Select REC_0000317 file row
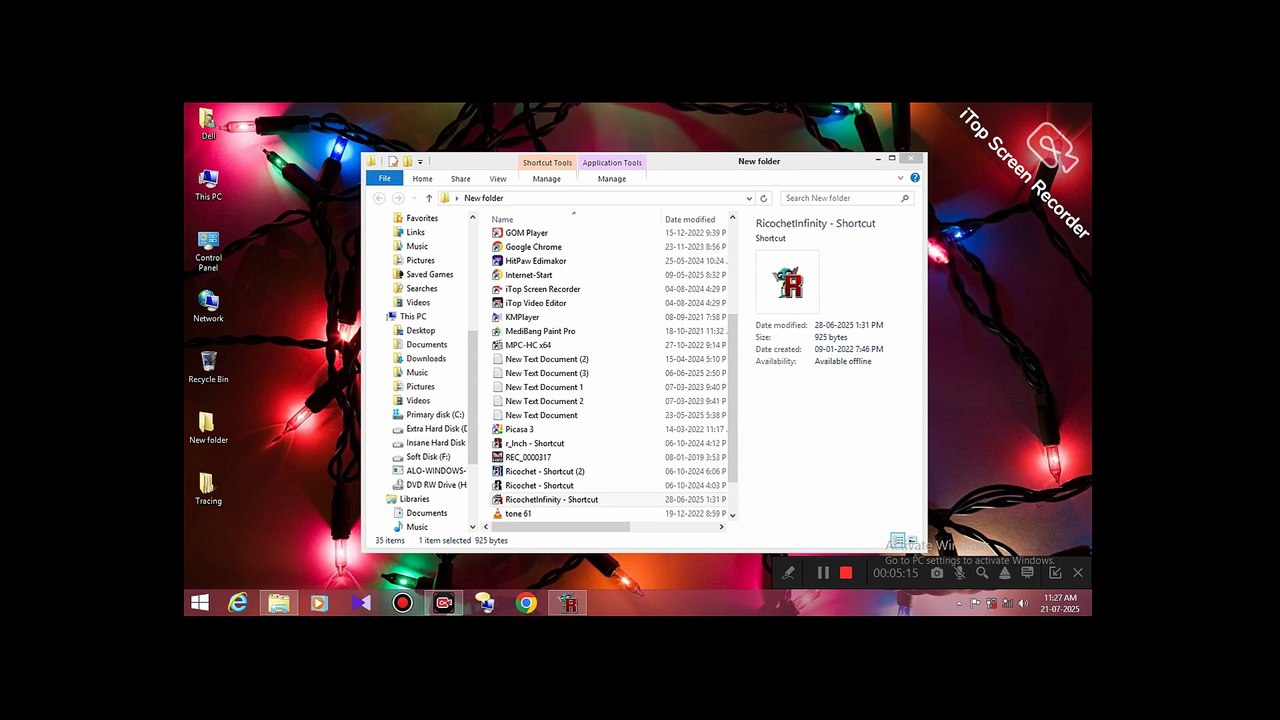Viewport: 1280px width, 720px height. tap(609, 457)
